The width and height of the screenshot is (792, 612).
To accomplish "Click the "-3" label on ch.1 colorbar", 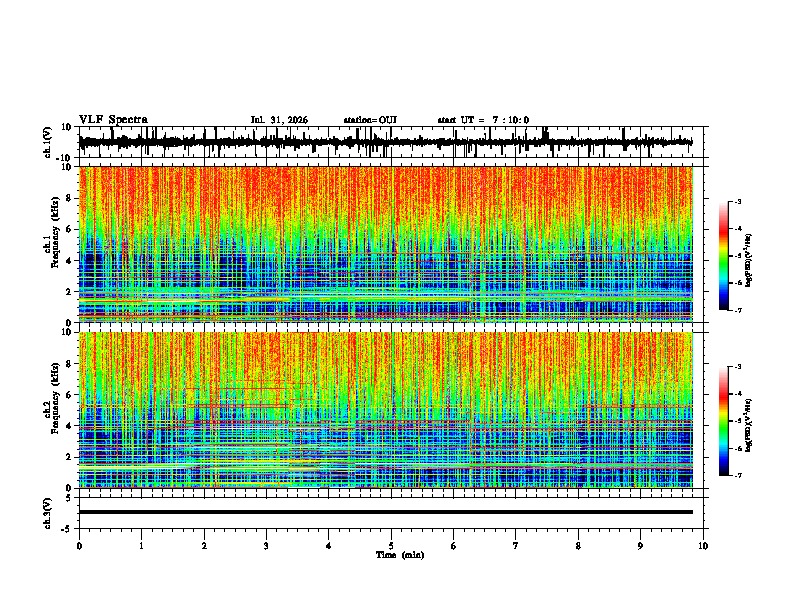I will tap(738, 201).
